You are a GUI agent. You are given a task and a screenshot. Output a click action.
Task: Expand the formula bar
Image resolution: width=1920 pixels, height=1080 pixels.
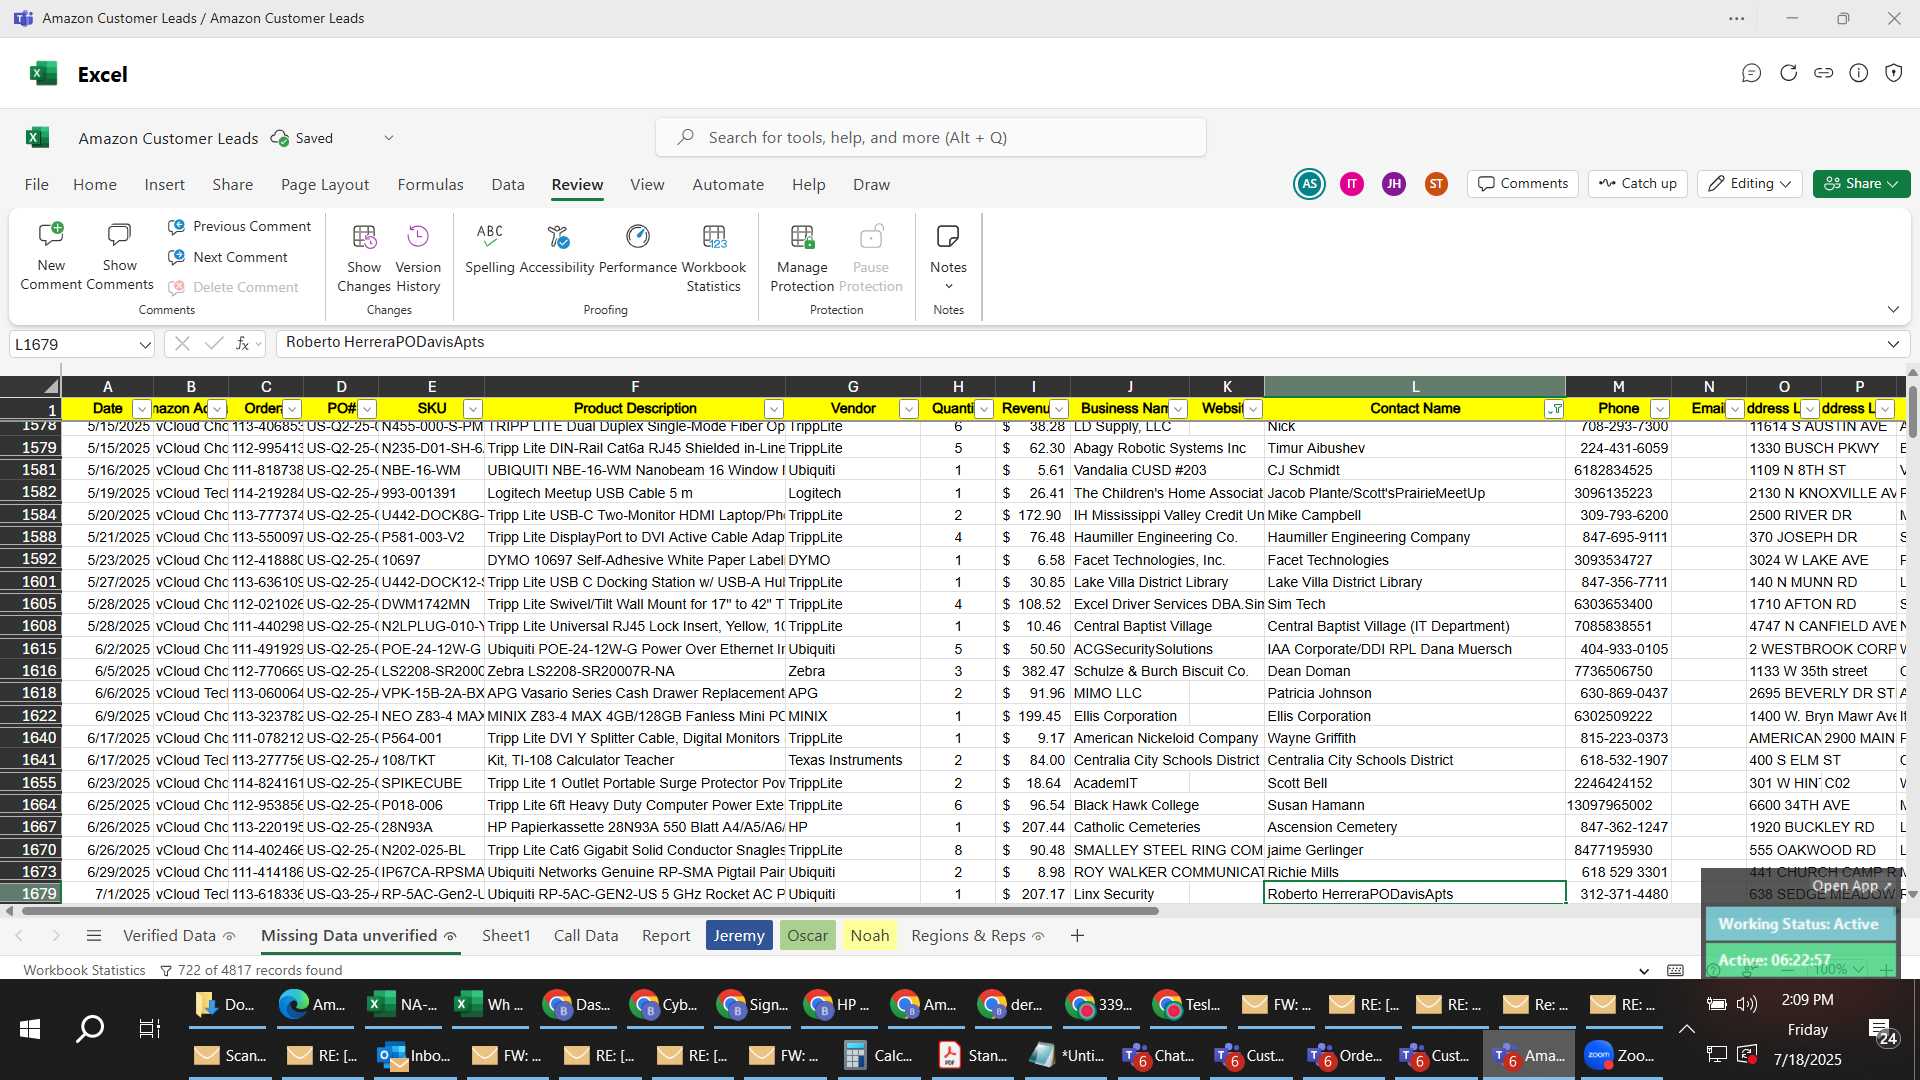(1893, 344)
